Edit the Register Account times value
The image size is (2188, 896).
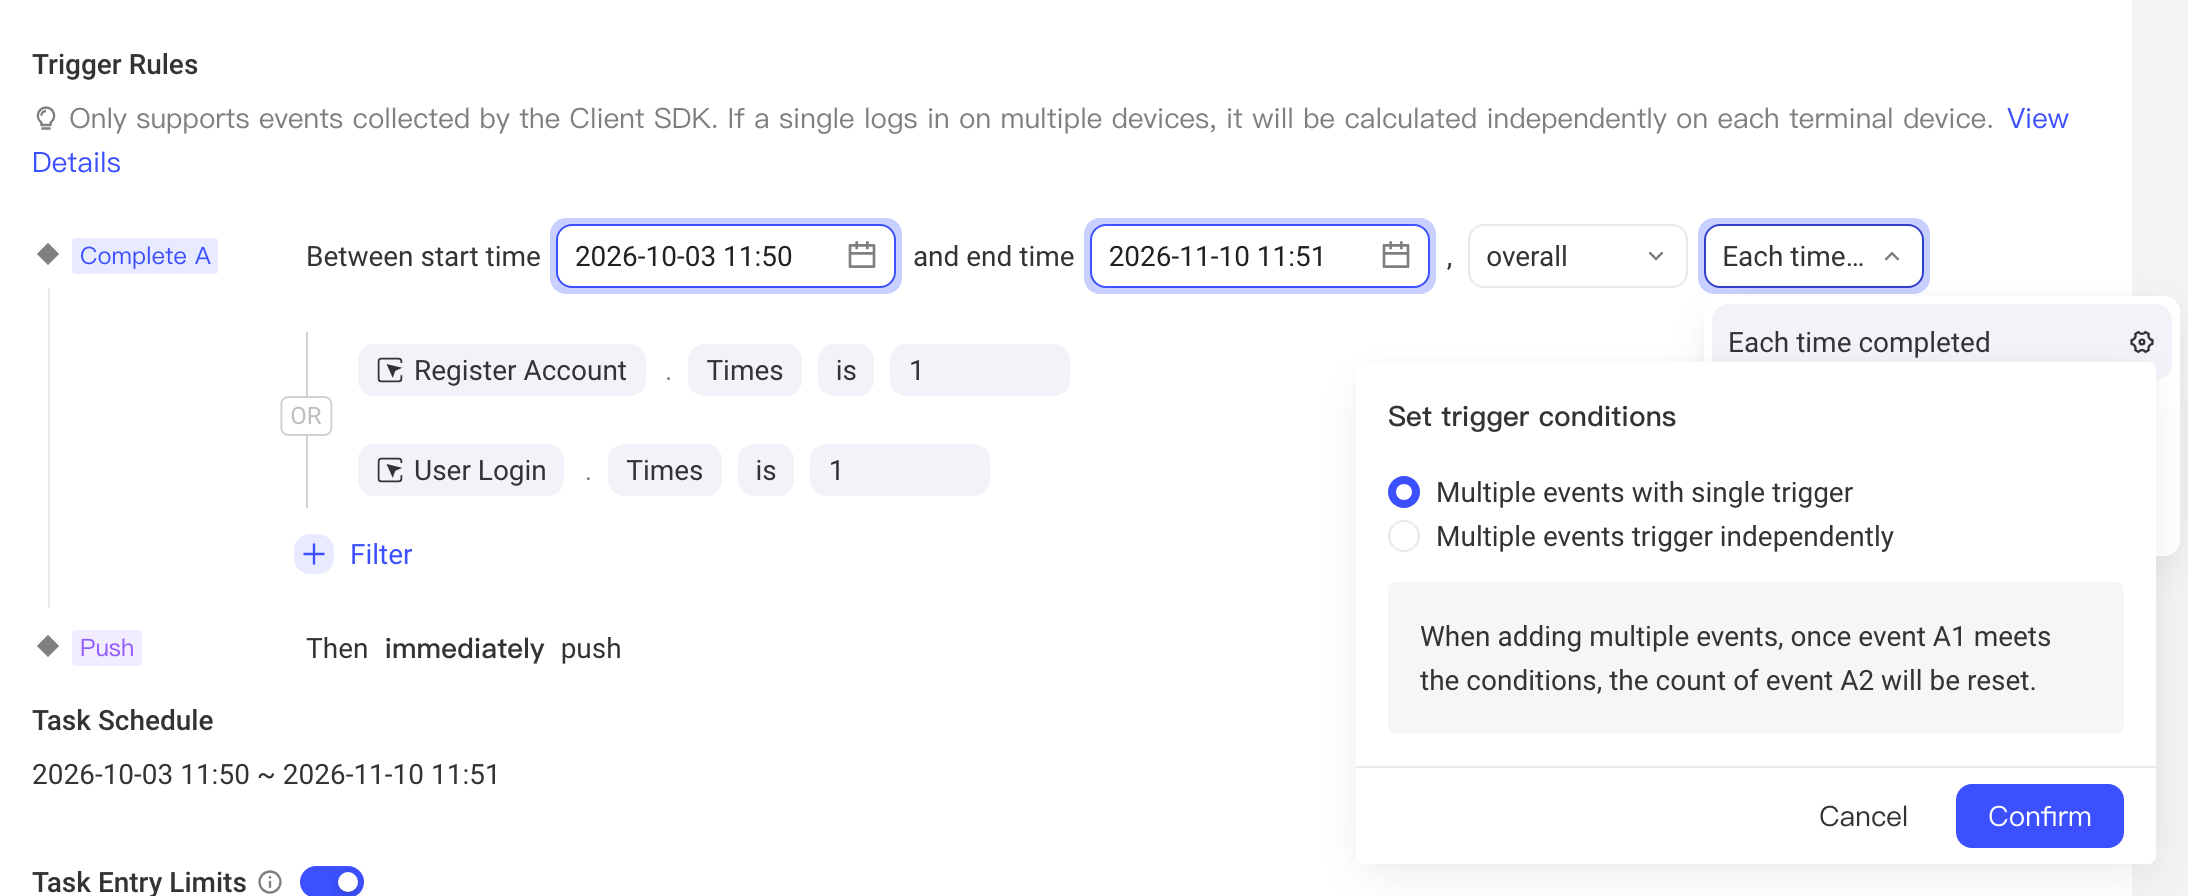coord(980,370)
